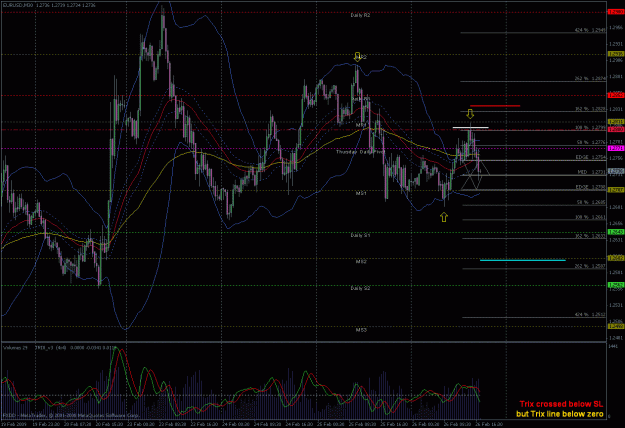Click the grey current price tag on axis
Screen dimensions: 625x428
(616, 171)
